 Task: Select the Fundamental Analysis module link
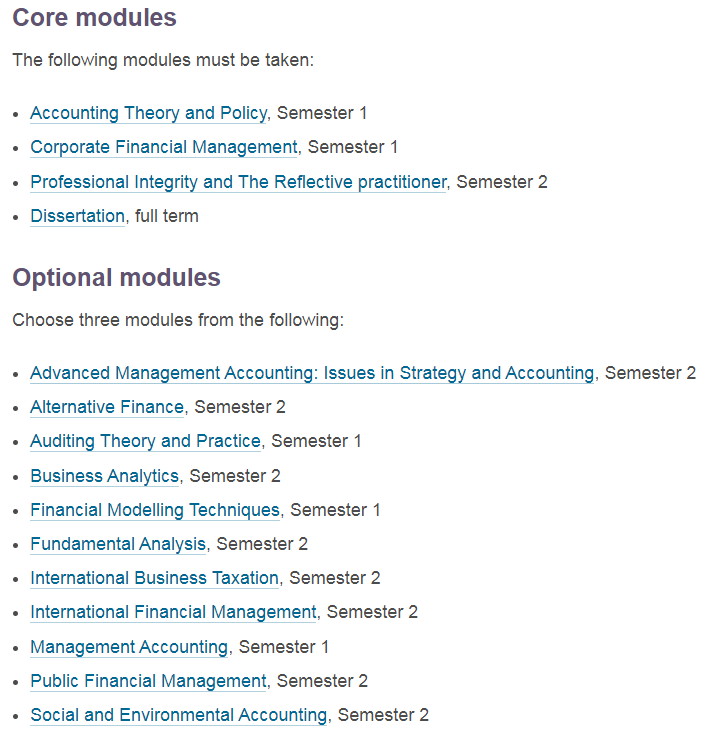click(118, 544)
